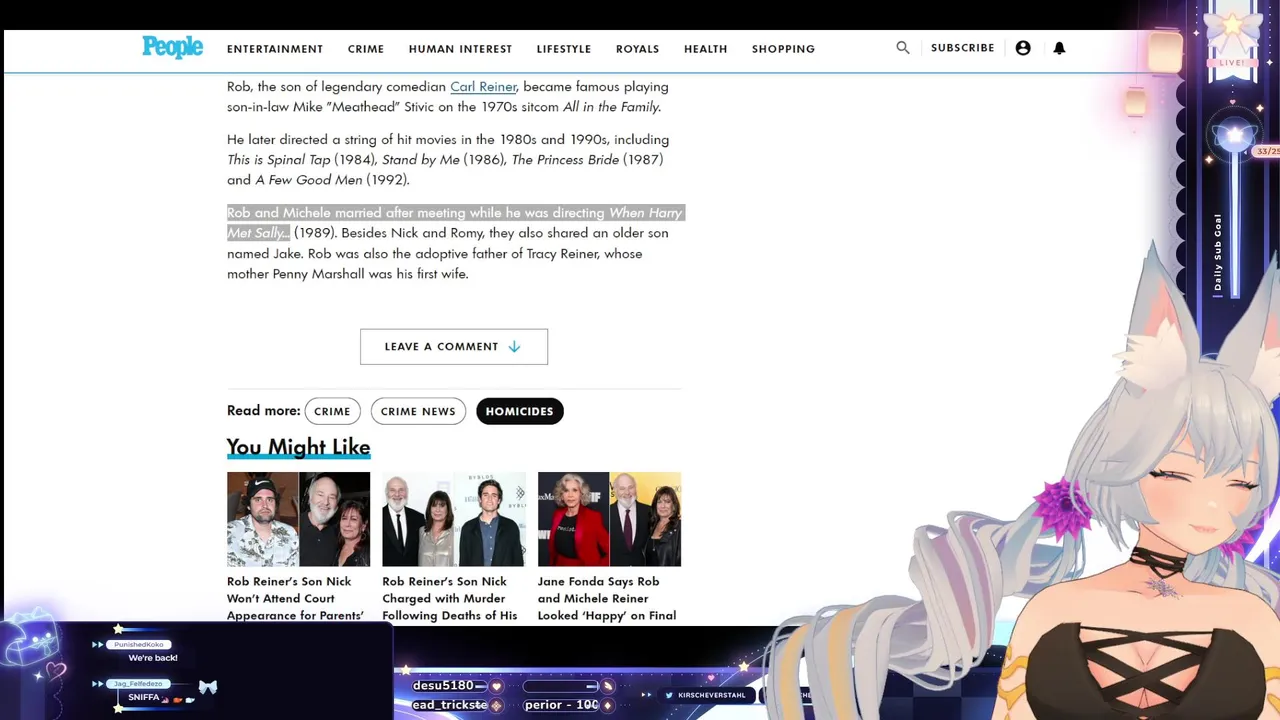
Task: Open thumbnail of Nick charged with murder article
Action: point(454,519)
